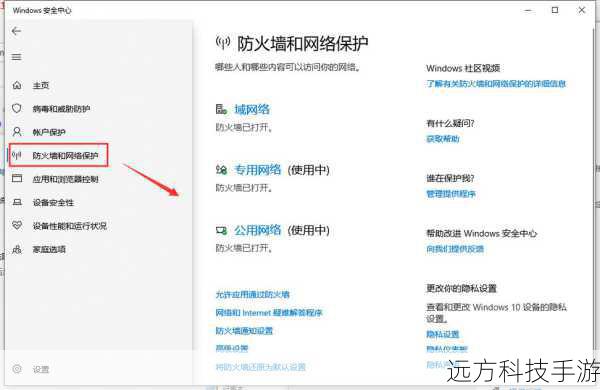600x390 pixels.
Task: Open 应用和浏览器控制 in the sidebar
Action: click(65, 179)
